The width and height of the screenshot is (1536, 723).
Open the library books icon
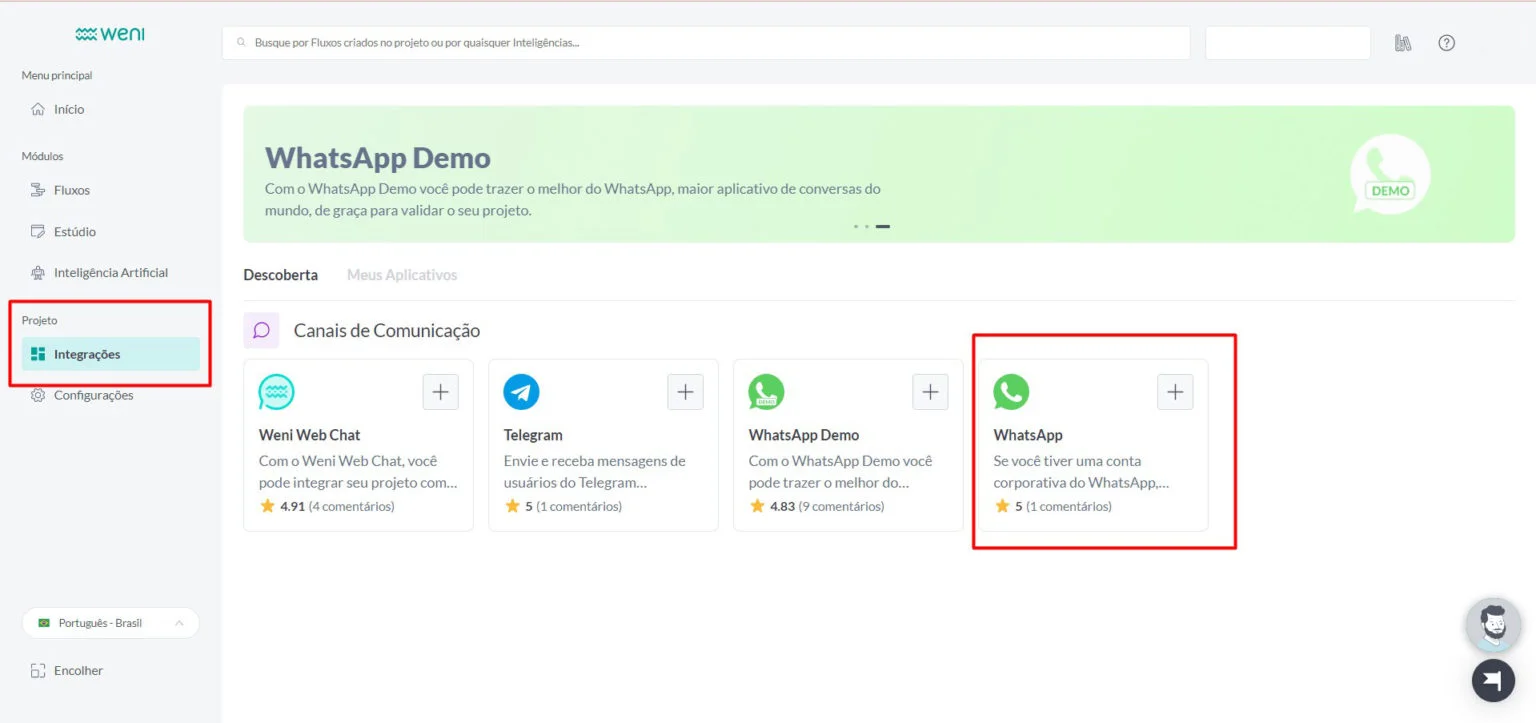tap(1403, 43)
